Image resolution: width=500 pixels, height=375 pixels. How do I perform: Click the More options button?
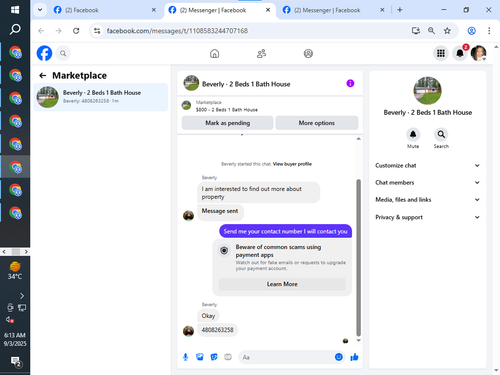point(317,123)
